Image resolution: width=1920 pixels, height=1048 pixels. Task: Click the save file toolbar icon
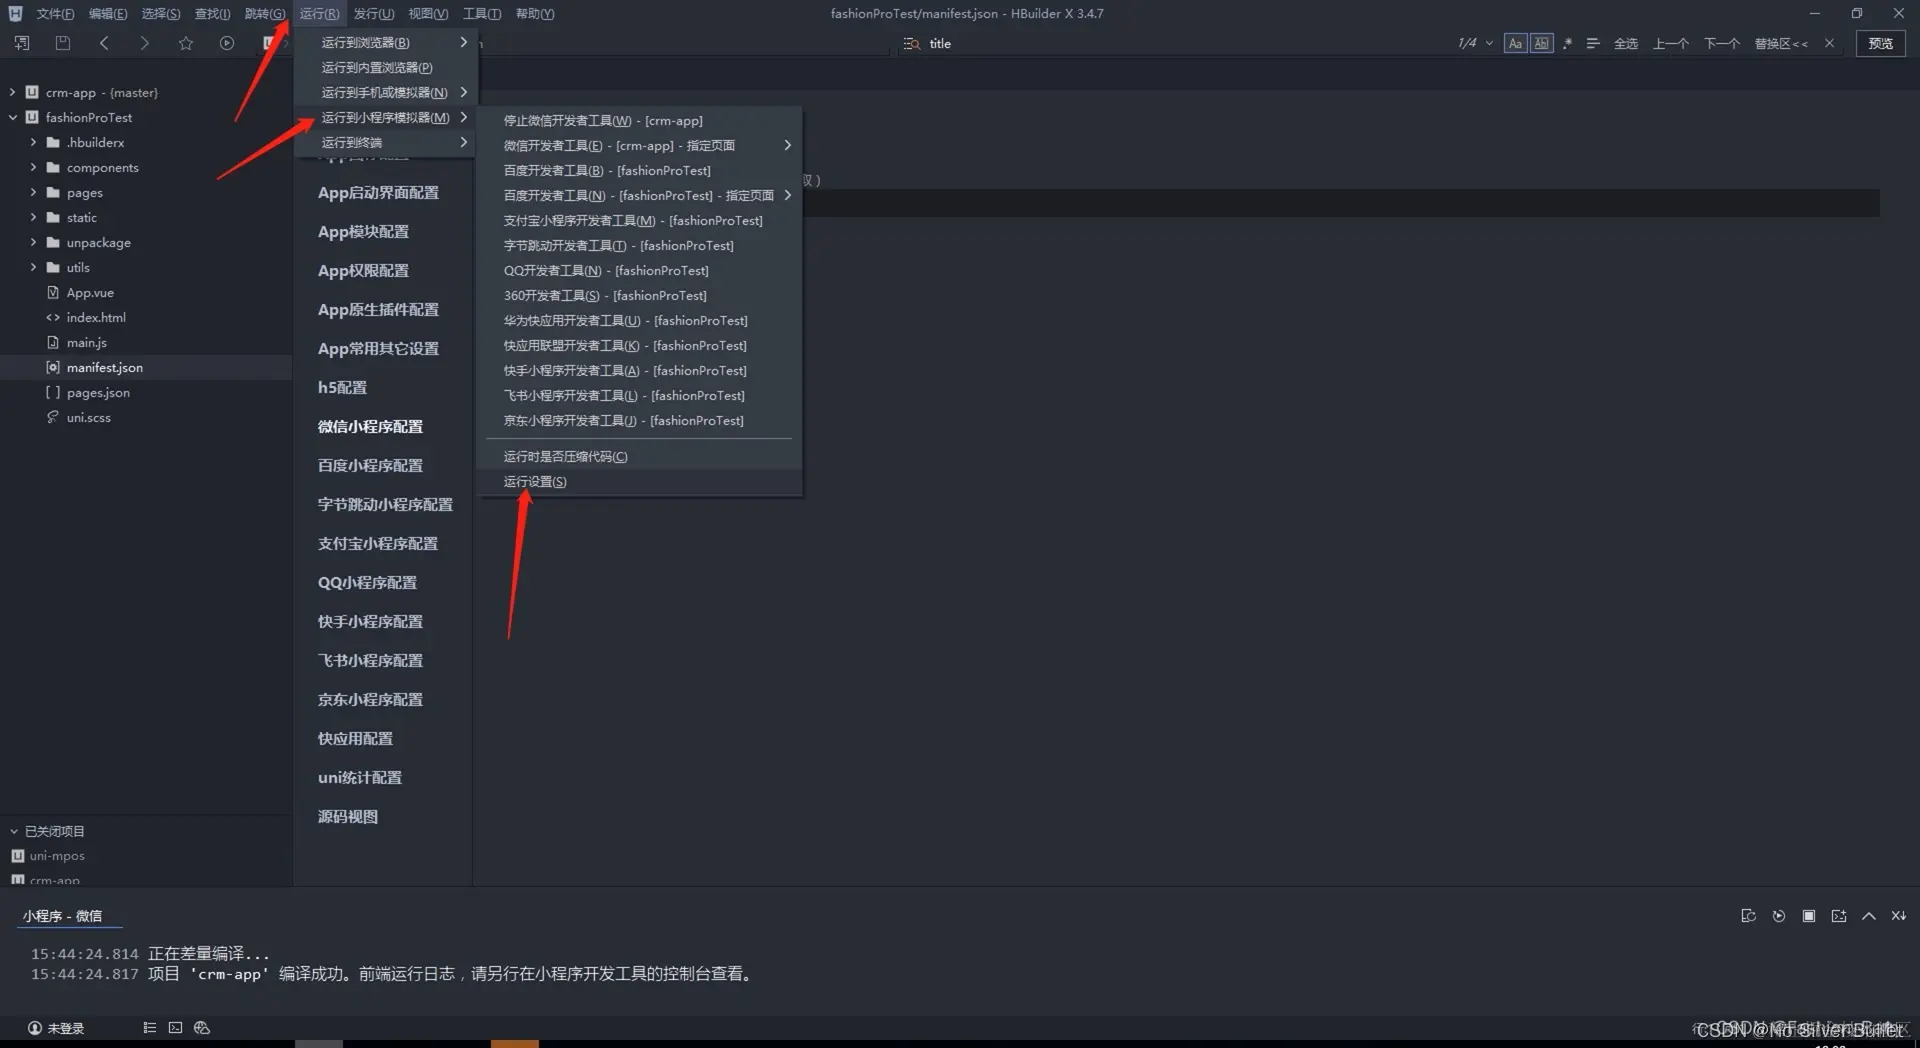click(x=62, y=43)
